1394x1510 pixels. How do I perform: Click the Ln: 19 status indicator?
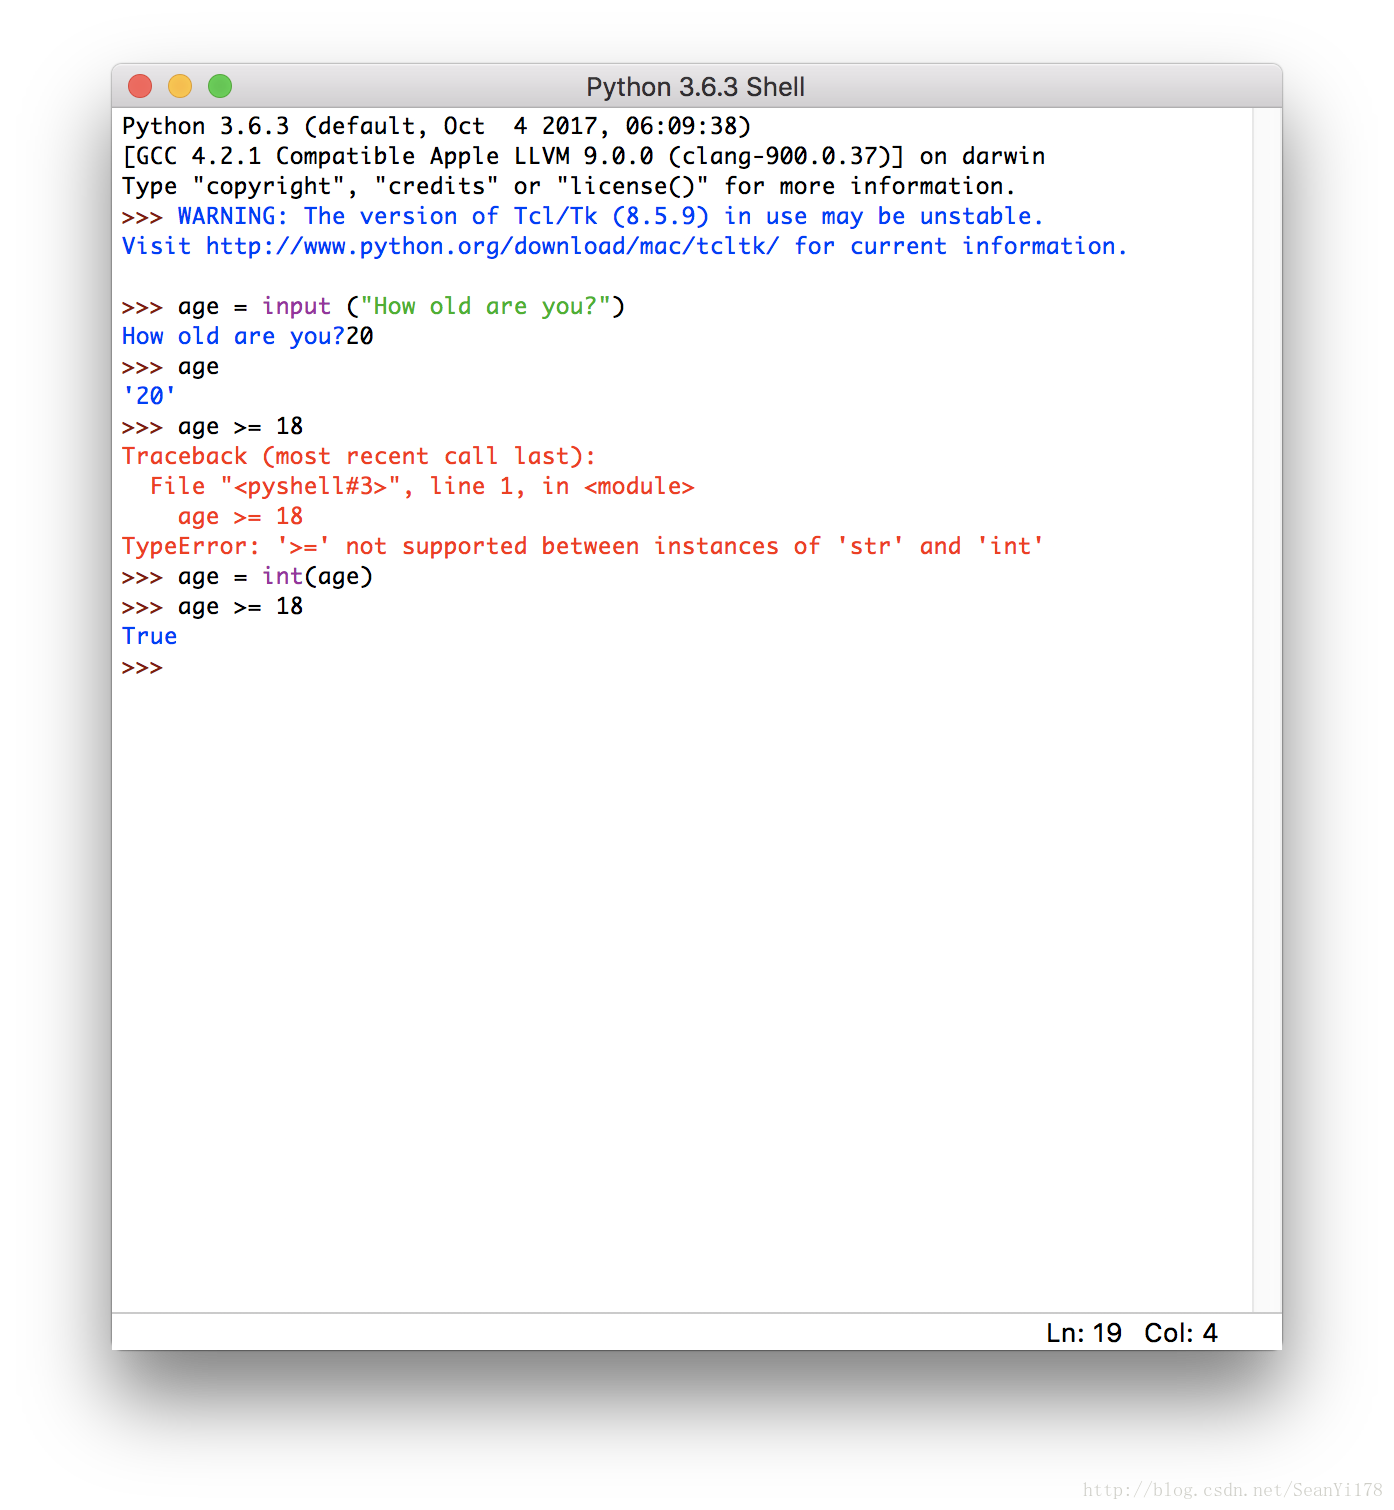pos(1084,1333)
